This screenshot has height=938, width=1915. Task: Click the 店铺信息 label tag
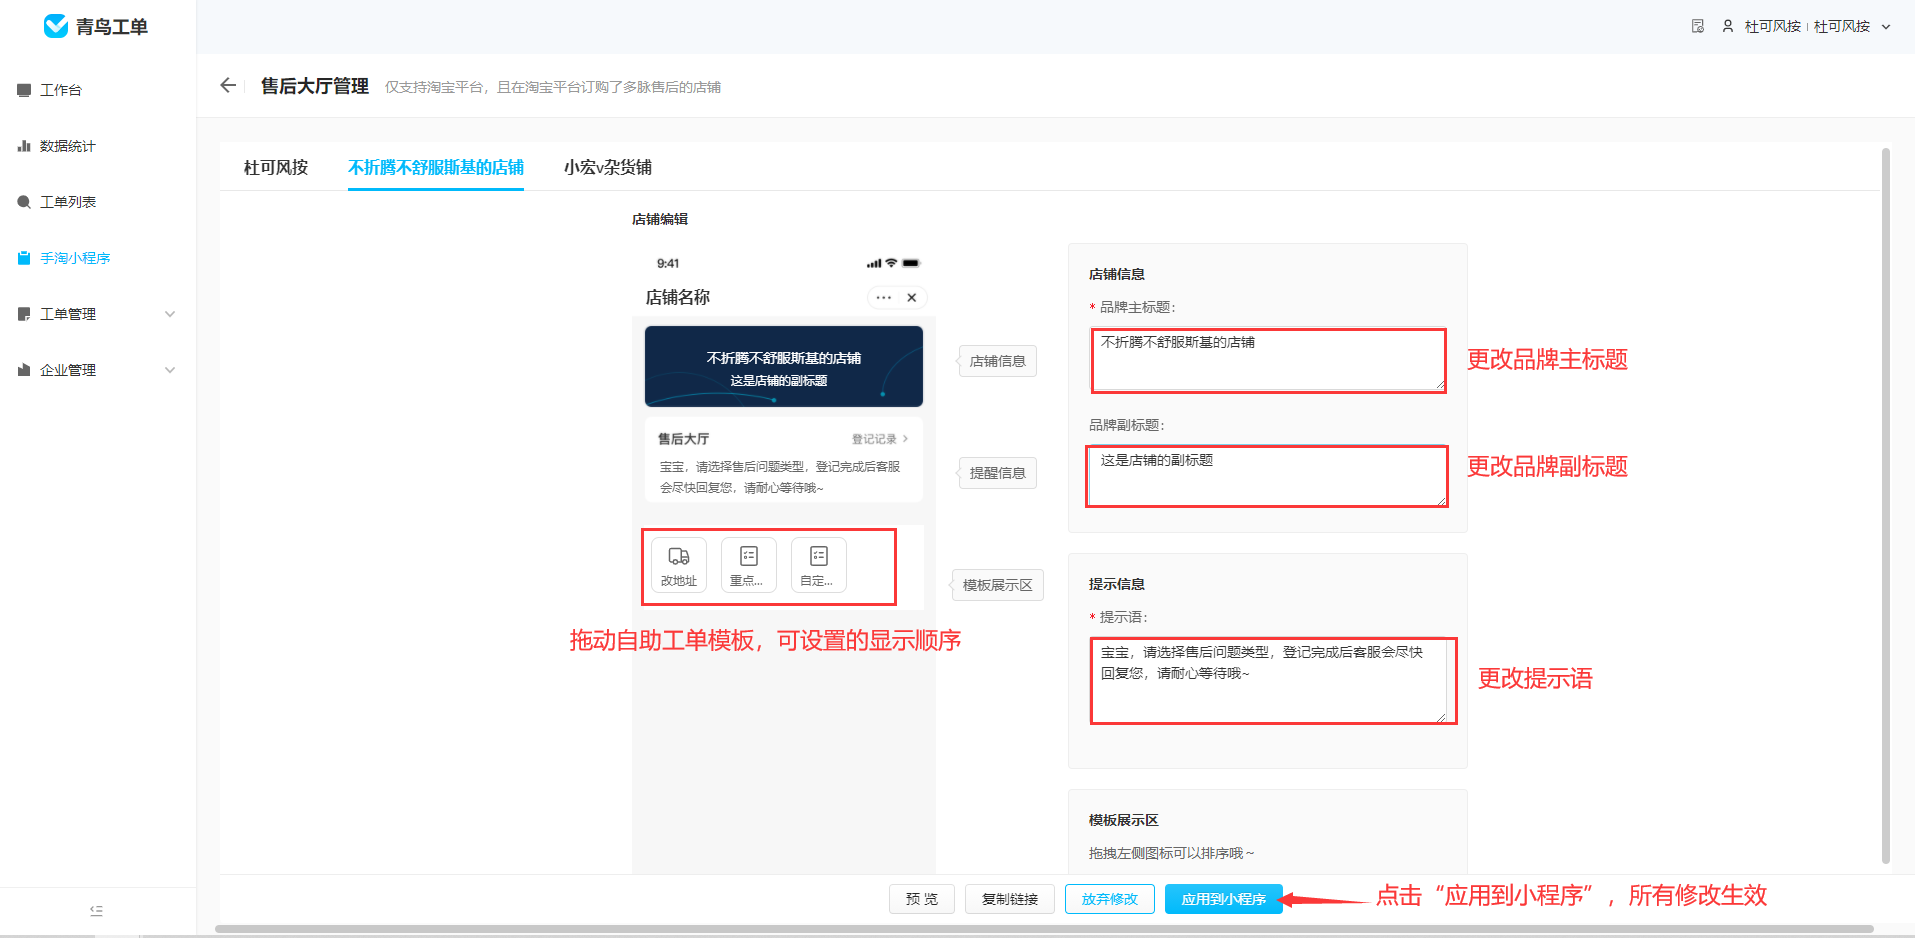998,361
